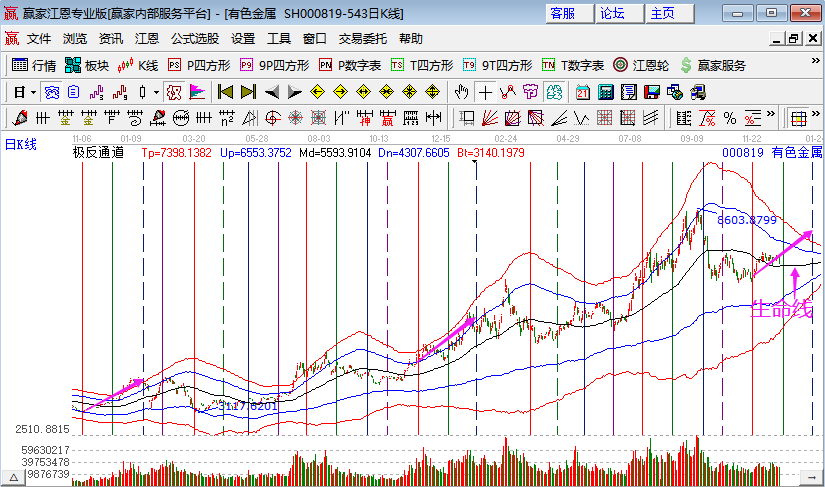
Task: Click the triangle button at bottom-left corner
Action: pyautogui.click(x=14, y=477)
